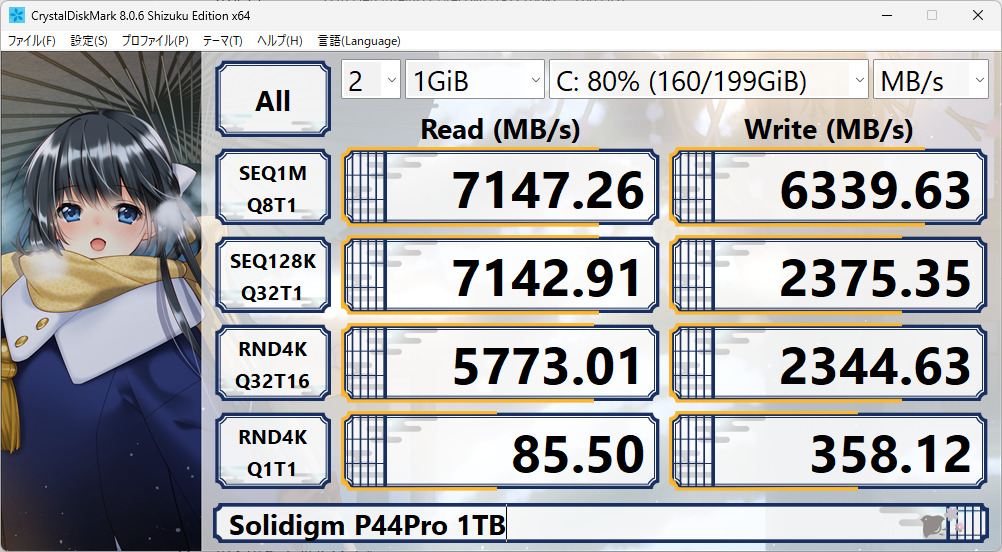Click the SEQ1M read result 7147.26

500,190
